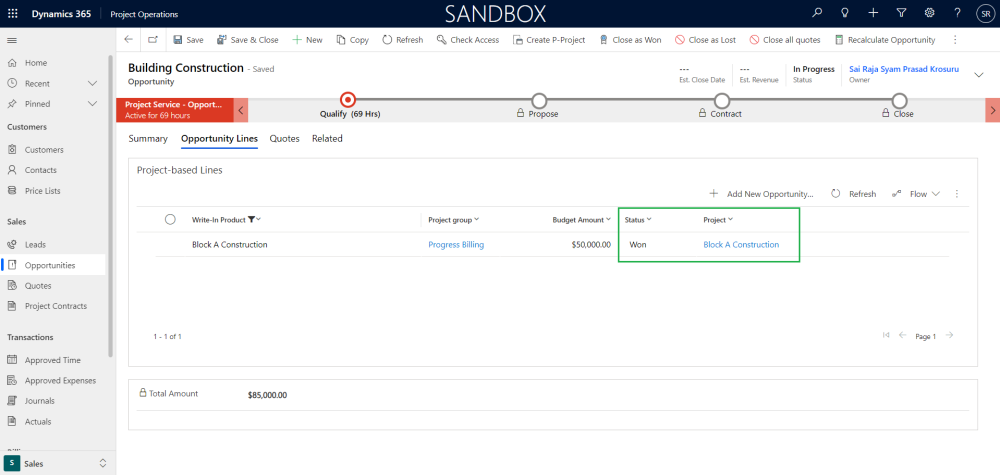This screenshot has width=1000, height=475.
Task: Switch to the Quotes tab
Action: coord(284,138)
